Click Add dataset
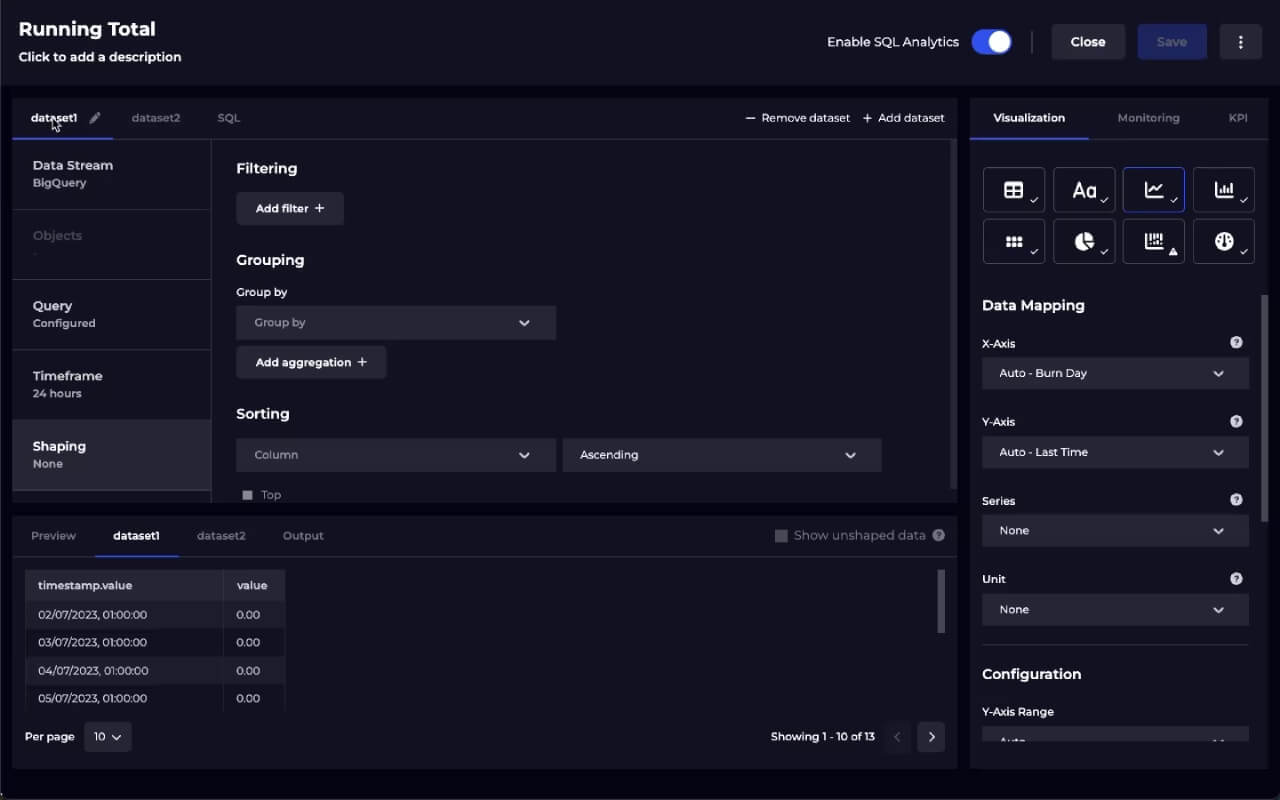The width and height of the screenshot is (1280, 800). 904,118
